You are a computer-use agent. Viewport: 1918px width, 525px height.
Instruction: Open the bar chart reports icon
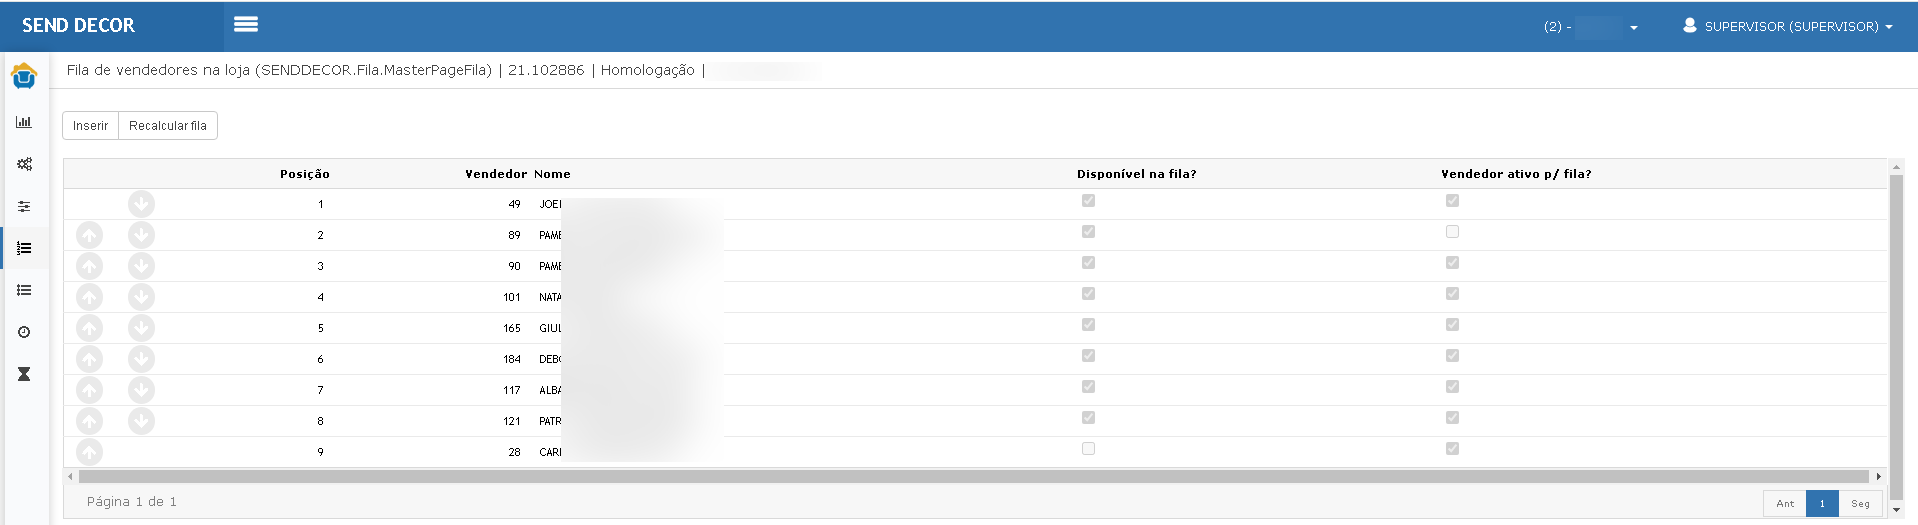pos(24,122)
